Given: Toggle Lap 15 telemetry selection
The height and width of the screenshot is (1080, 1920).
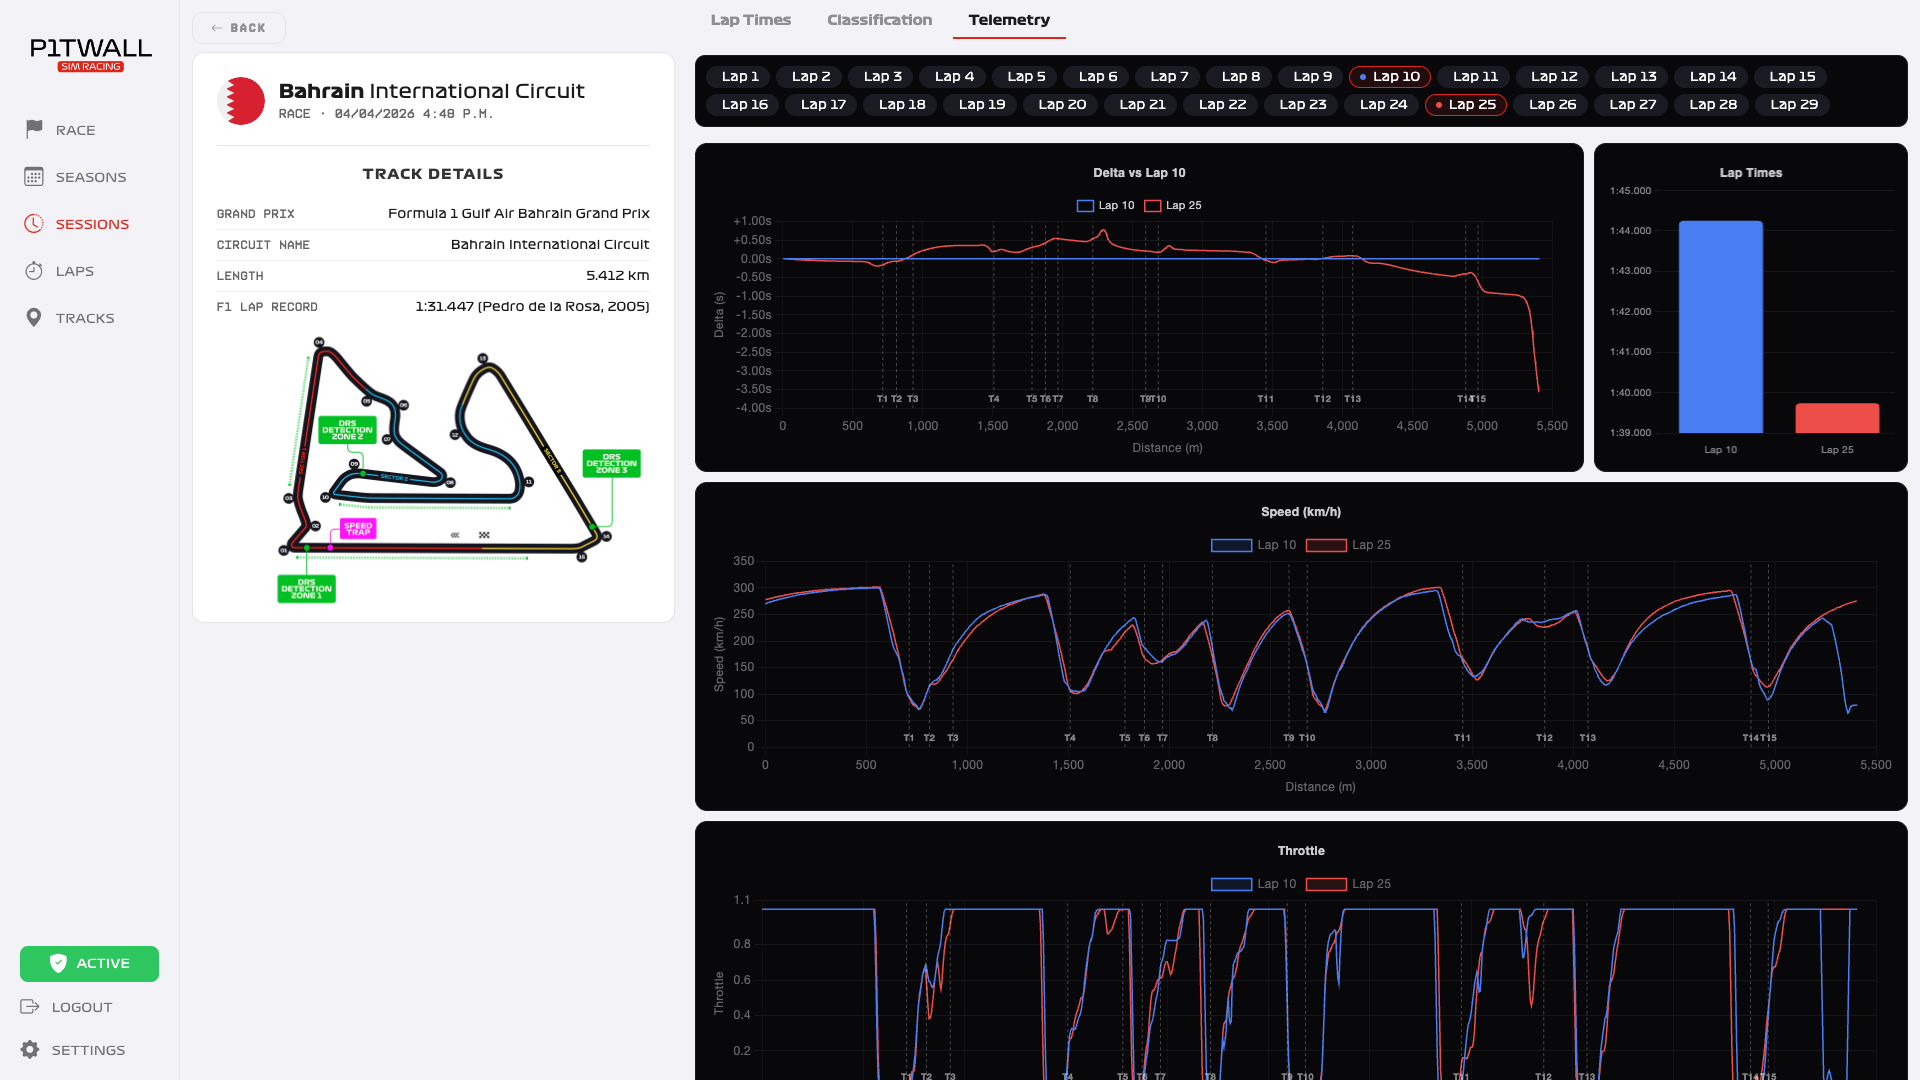Looking at the screenshot, I should [x=1792, y=76].
